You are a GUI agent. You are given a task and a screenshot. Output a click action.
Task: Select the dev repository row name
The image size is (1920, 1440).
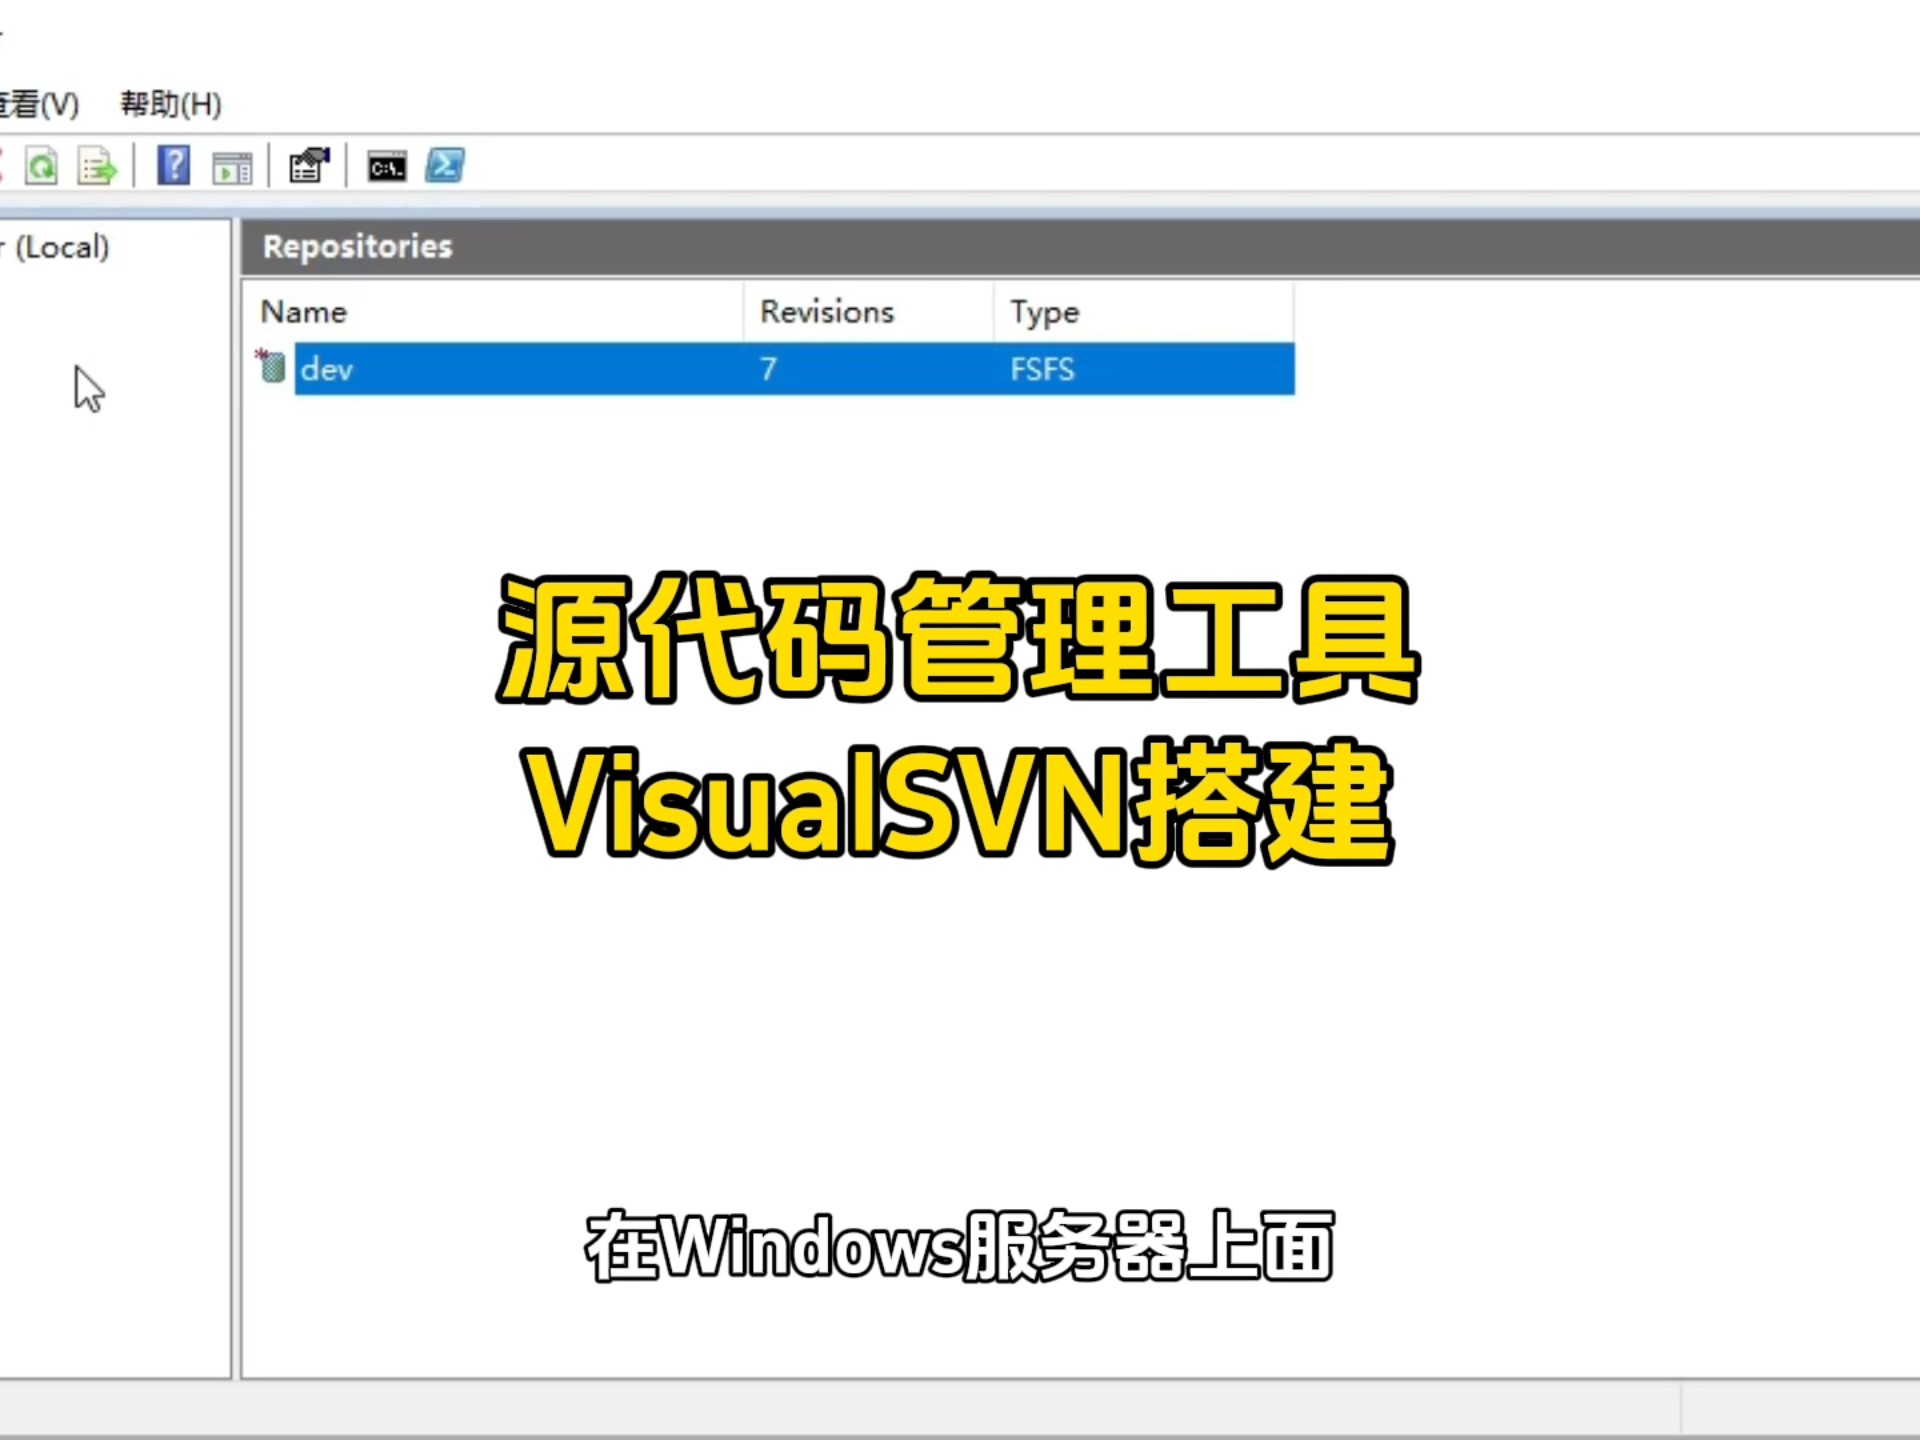click(x=327, y=369)
